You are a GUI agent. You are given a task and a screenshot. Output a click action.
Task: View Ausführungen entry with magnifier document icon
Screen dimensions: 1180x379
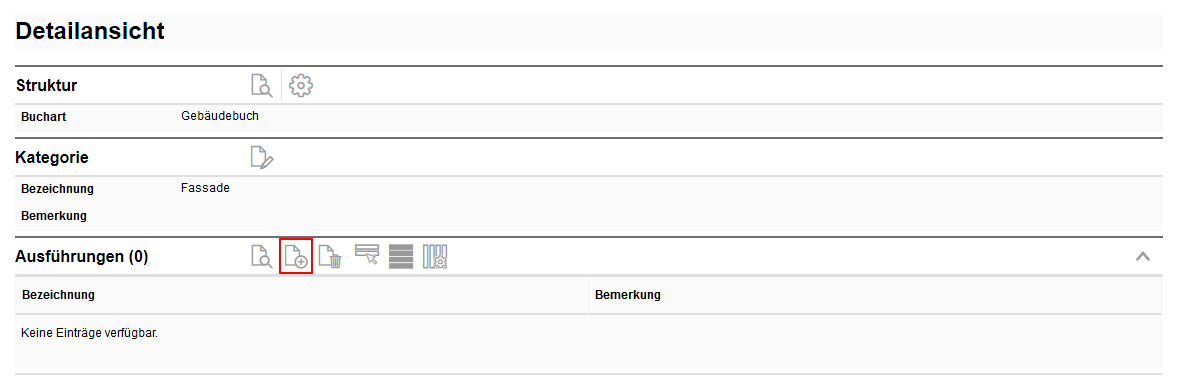click(261, 256)
